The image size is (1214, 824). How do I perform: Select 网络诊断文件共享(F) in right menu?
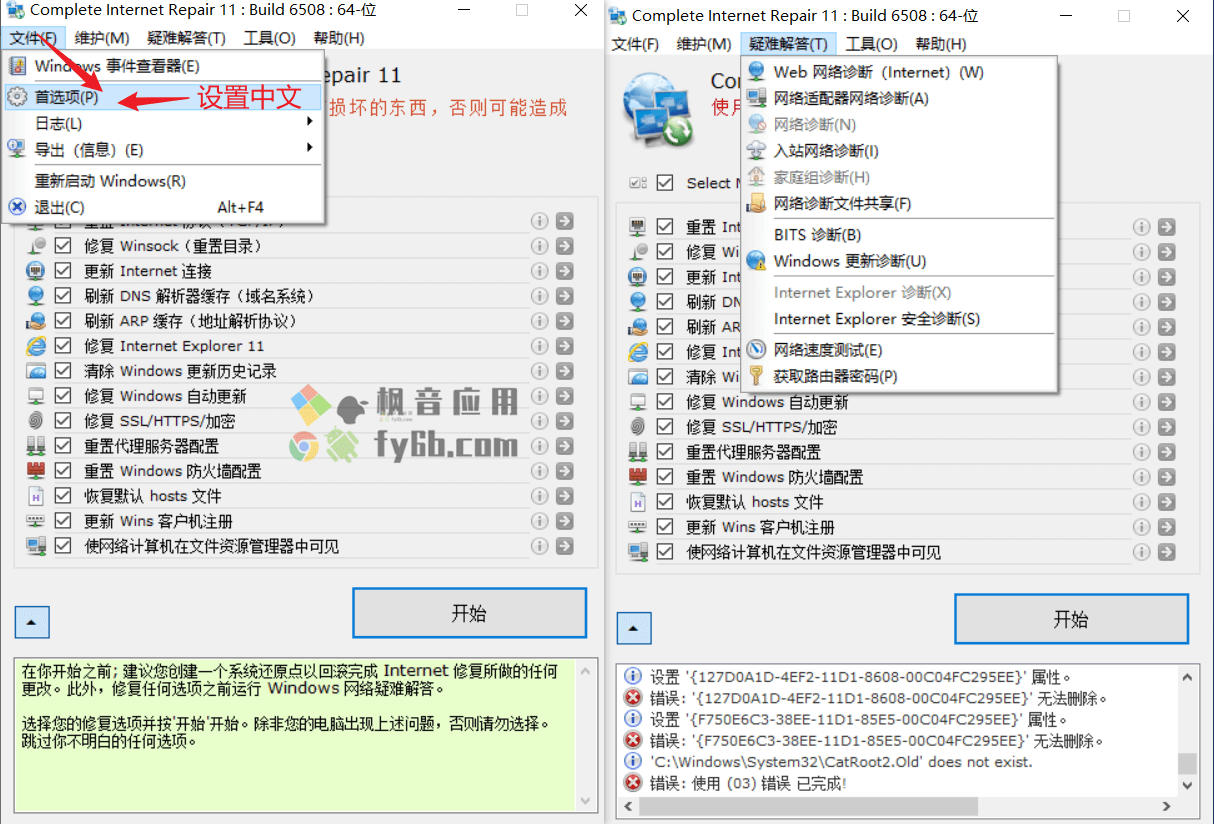pyautogui.click(x=899, y=203)
